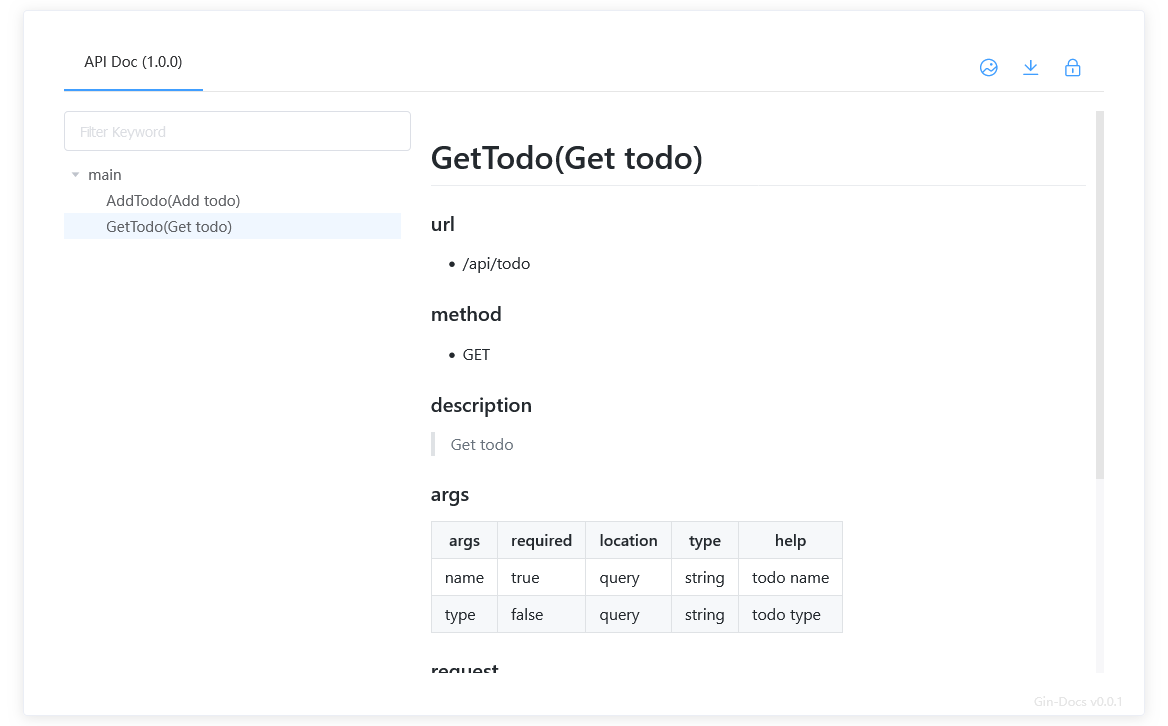Click the download arrow icon
Screen dimensions: 1168x726
coord(1030,68)
